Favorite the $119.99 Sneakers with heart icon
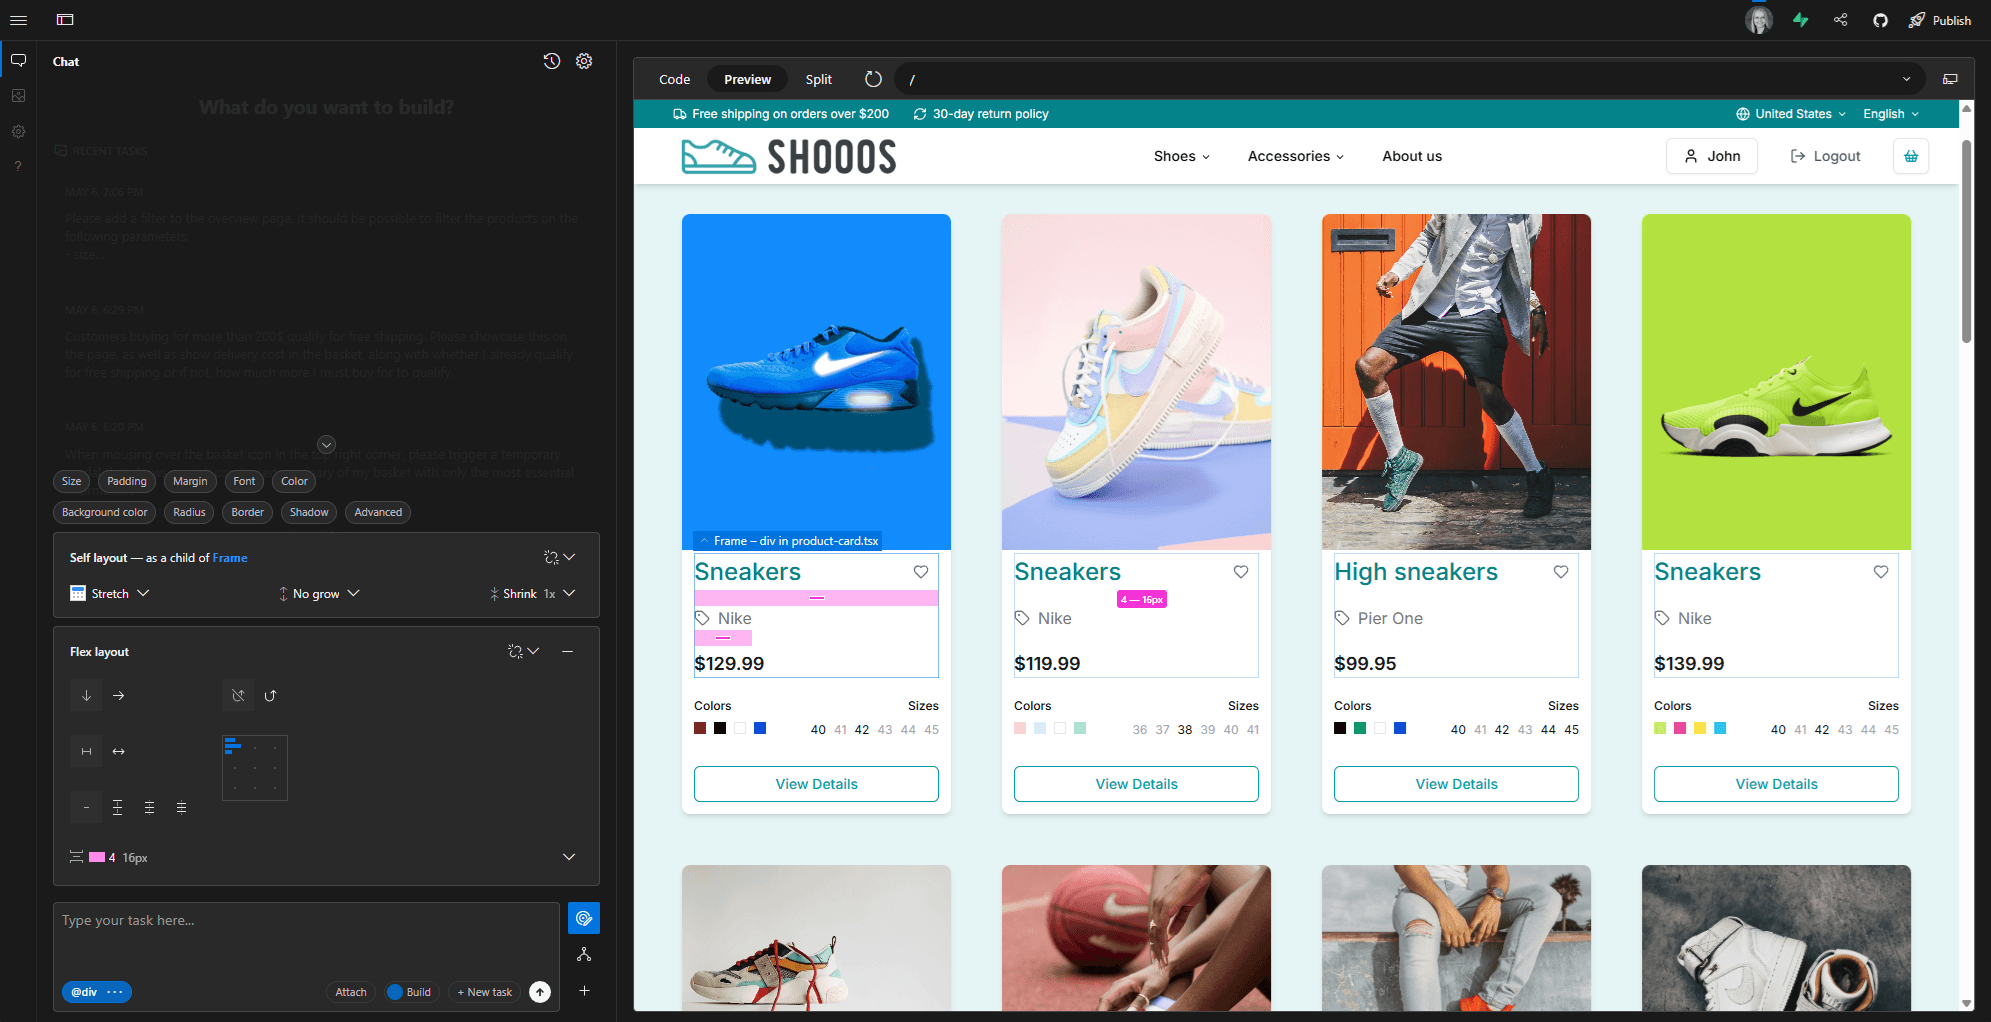Image resolution: width=1991 pixels, height=1022 pixels. click(1241, 572)
